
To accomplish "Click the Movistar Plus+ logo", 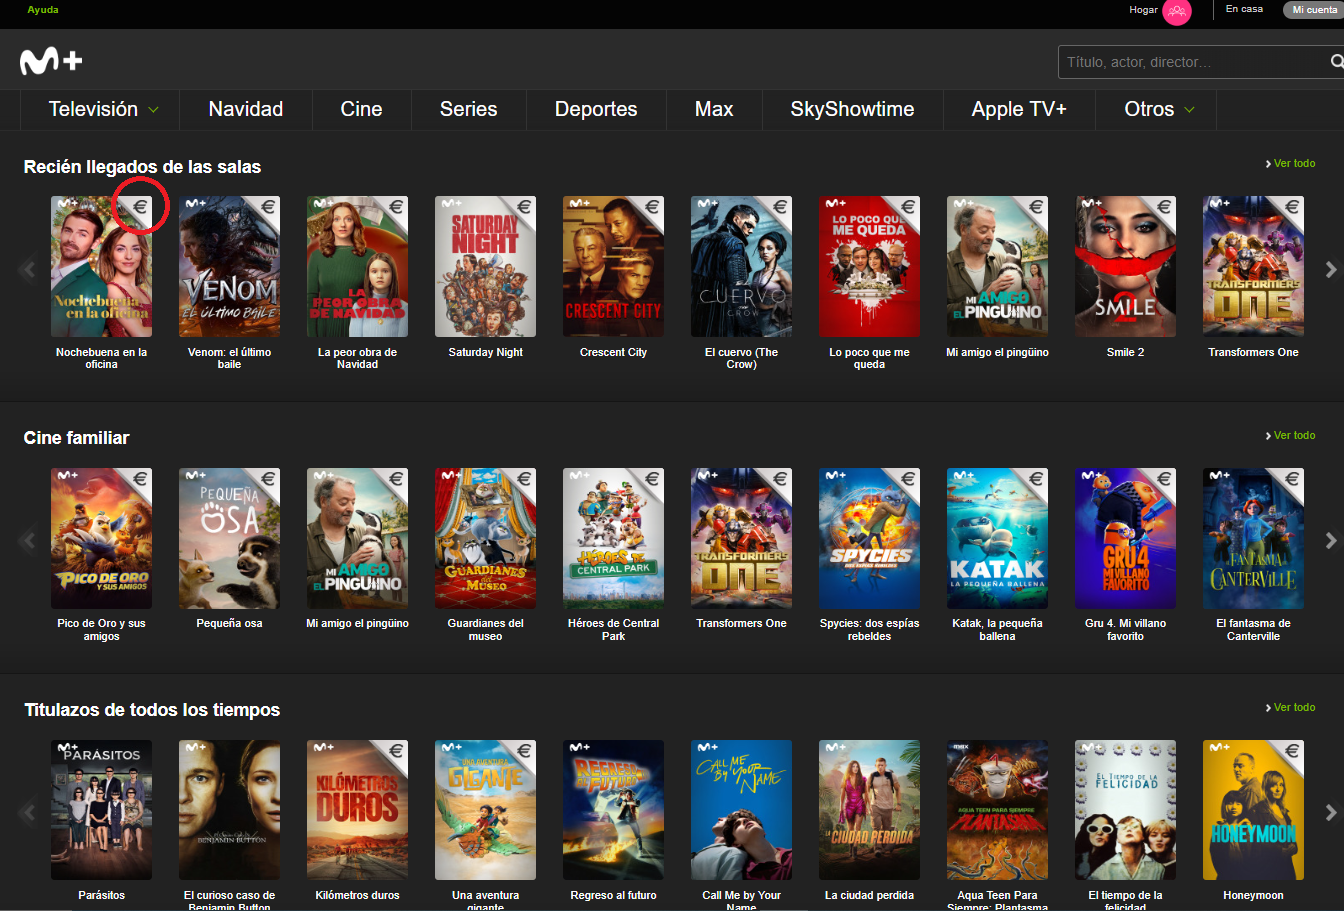I will (x=51, y=61).
